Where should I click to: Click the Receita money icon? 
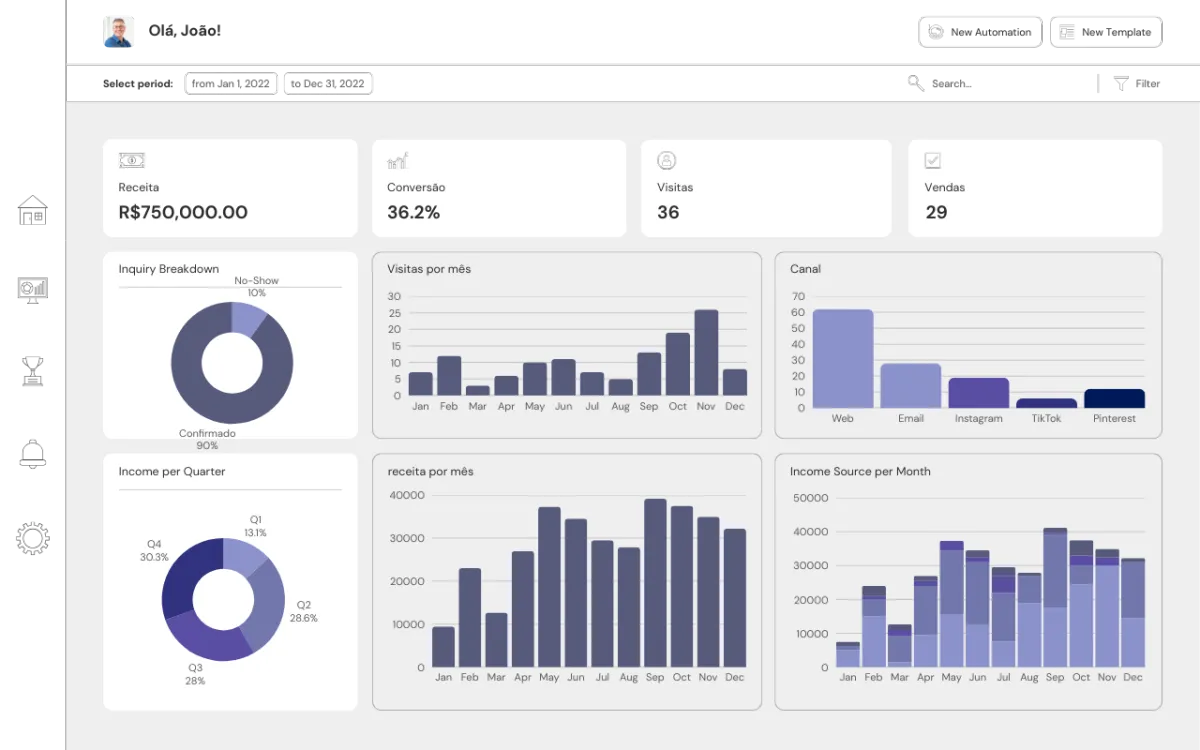pos(132,160)
